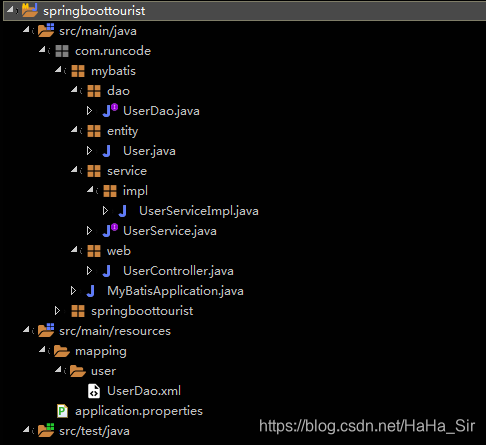Click the src/test/java folder icon
The width and height of the screenshot is (486, 445).
46,430
